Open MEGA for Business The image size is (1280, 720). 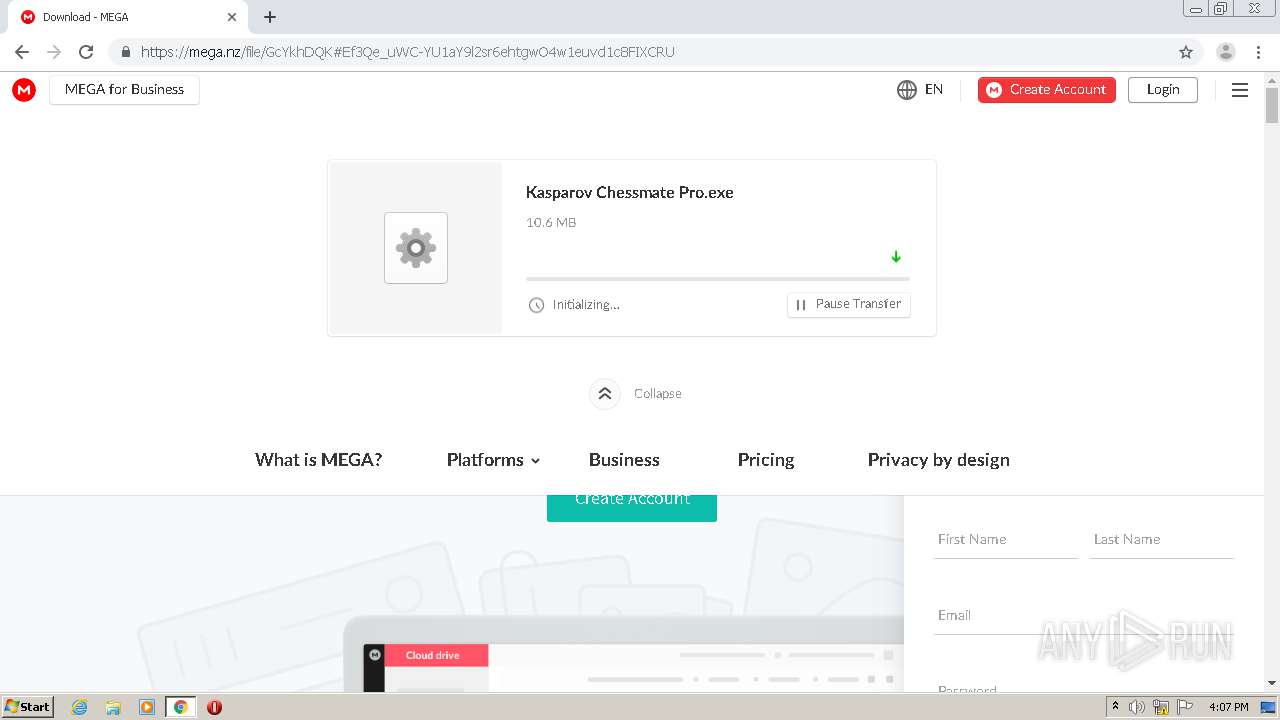[124, 90]
